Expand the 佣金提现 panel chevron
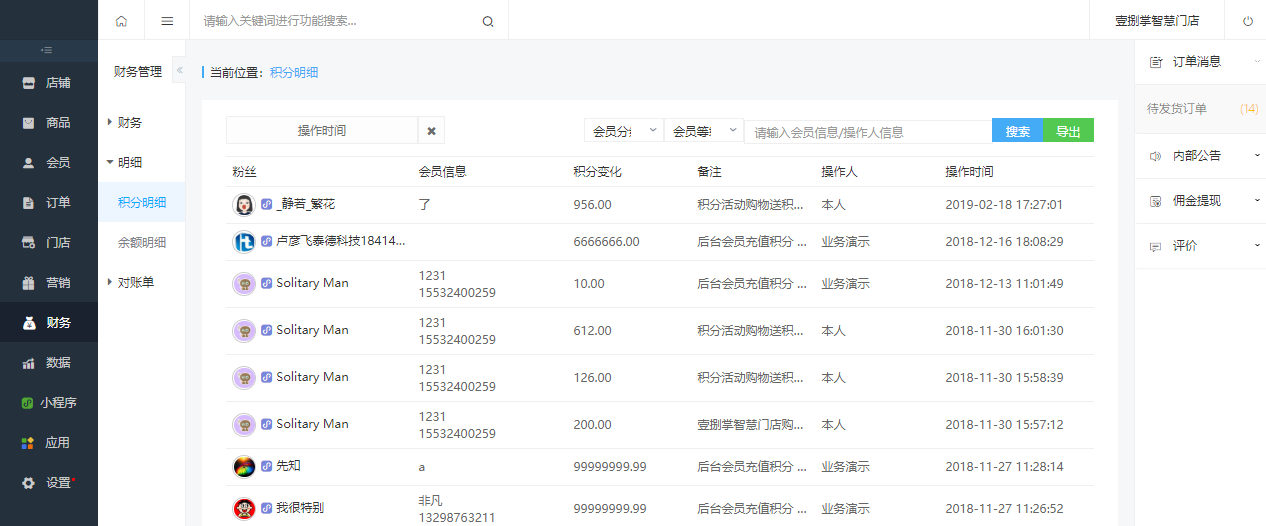 [1256, 201]
